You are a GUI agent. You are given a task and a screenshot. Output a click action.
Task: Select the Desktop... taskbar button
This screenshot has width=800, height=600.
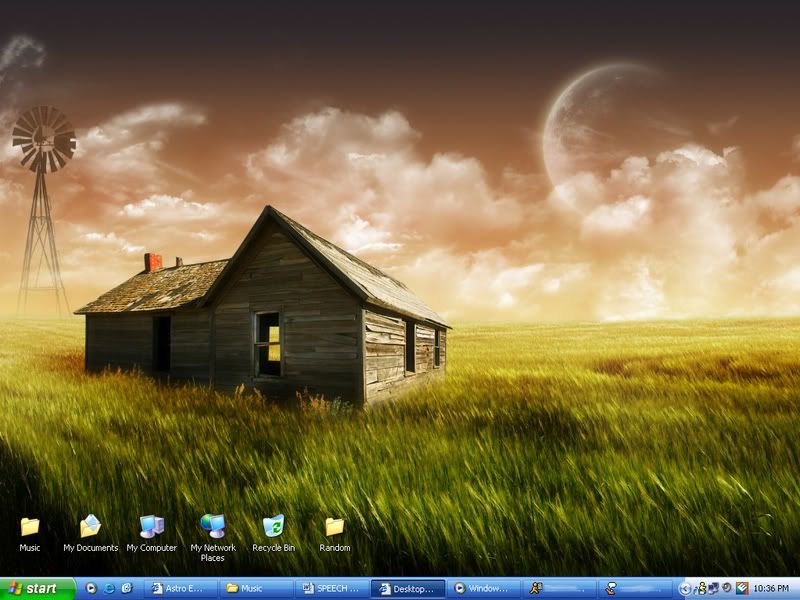[407, 589]
